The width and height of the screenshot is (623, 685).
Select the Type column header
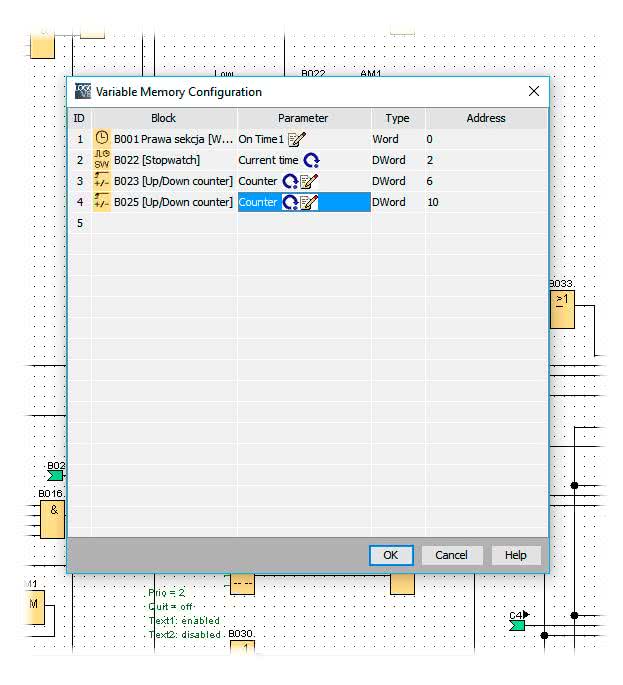coord(397,118)
